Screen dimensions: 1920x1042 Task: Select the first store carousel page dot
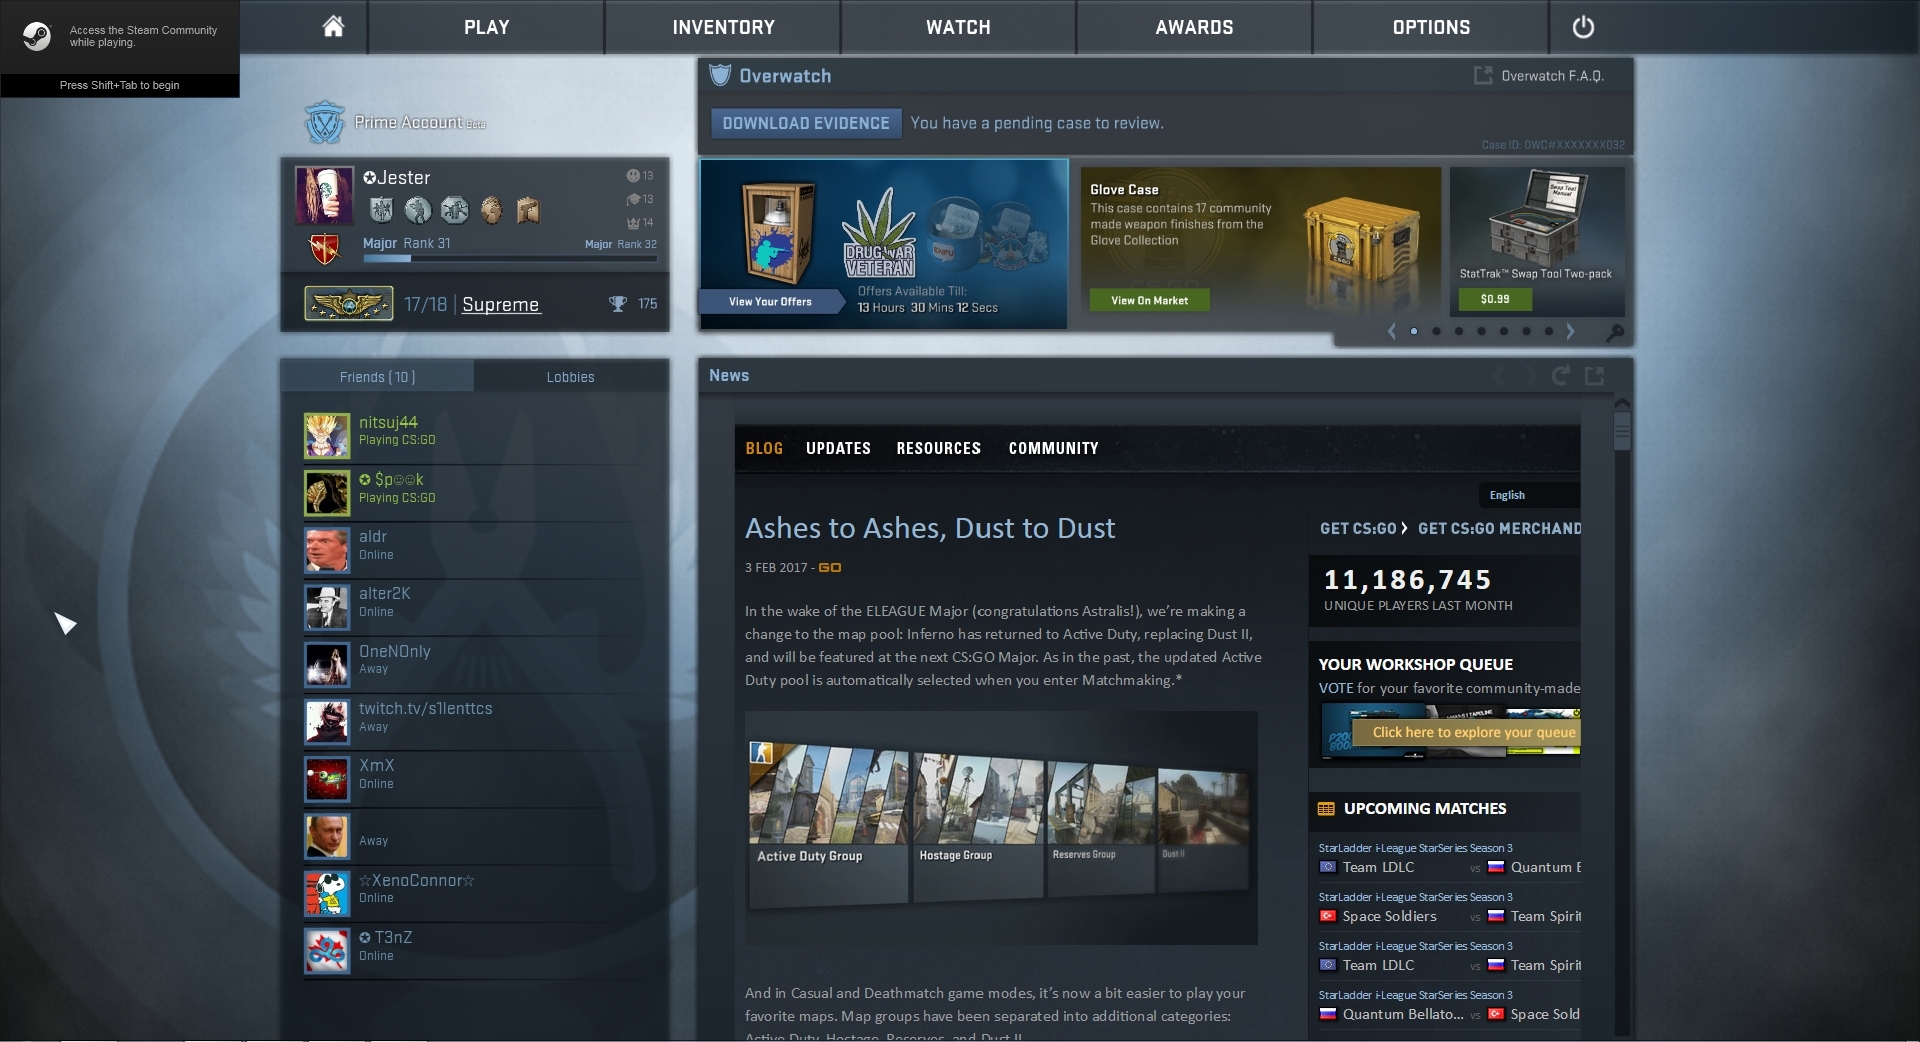(x=1414, y=331)
